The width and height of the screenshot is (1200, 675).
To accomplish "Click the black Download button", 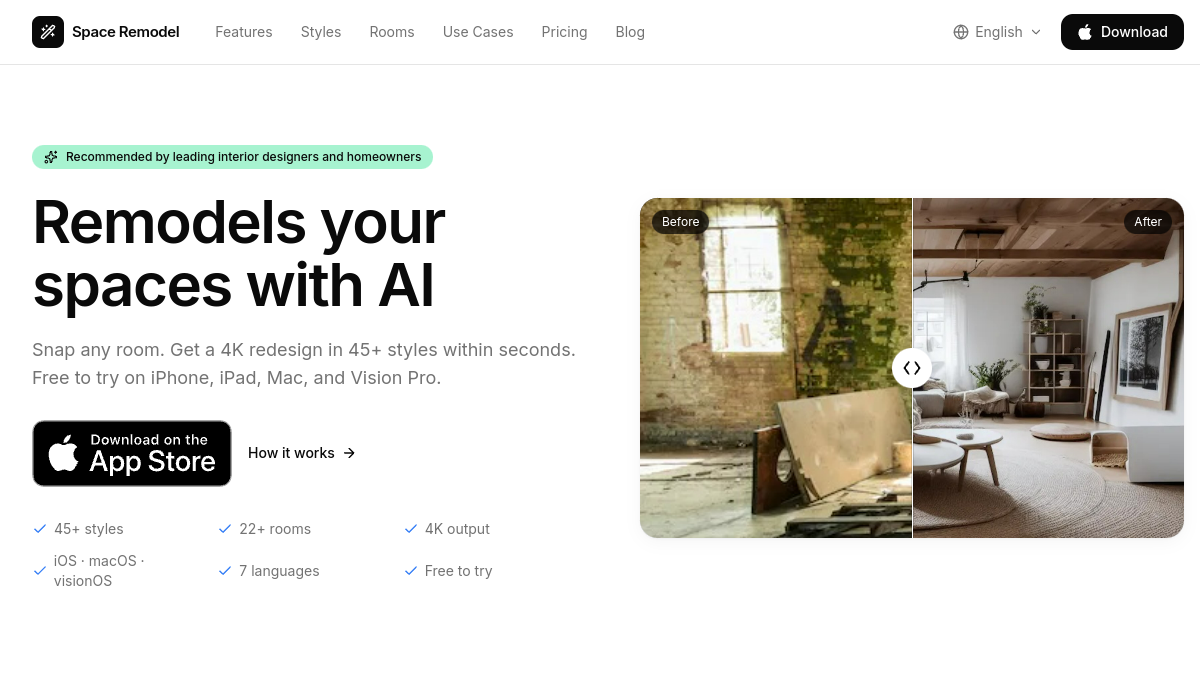I will [x=1122, y=32].
